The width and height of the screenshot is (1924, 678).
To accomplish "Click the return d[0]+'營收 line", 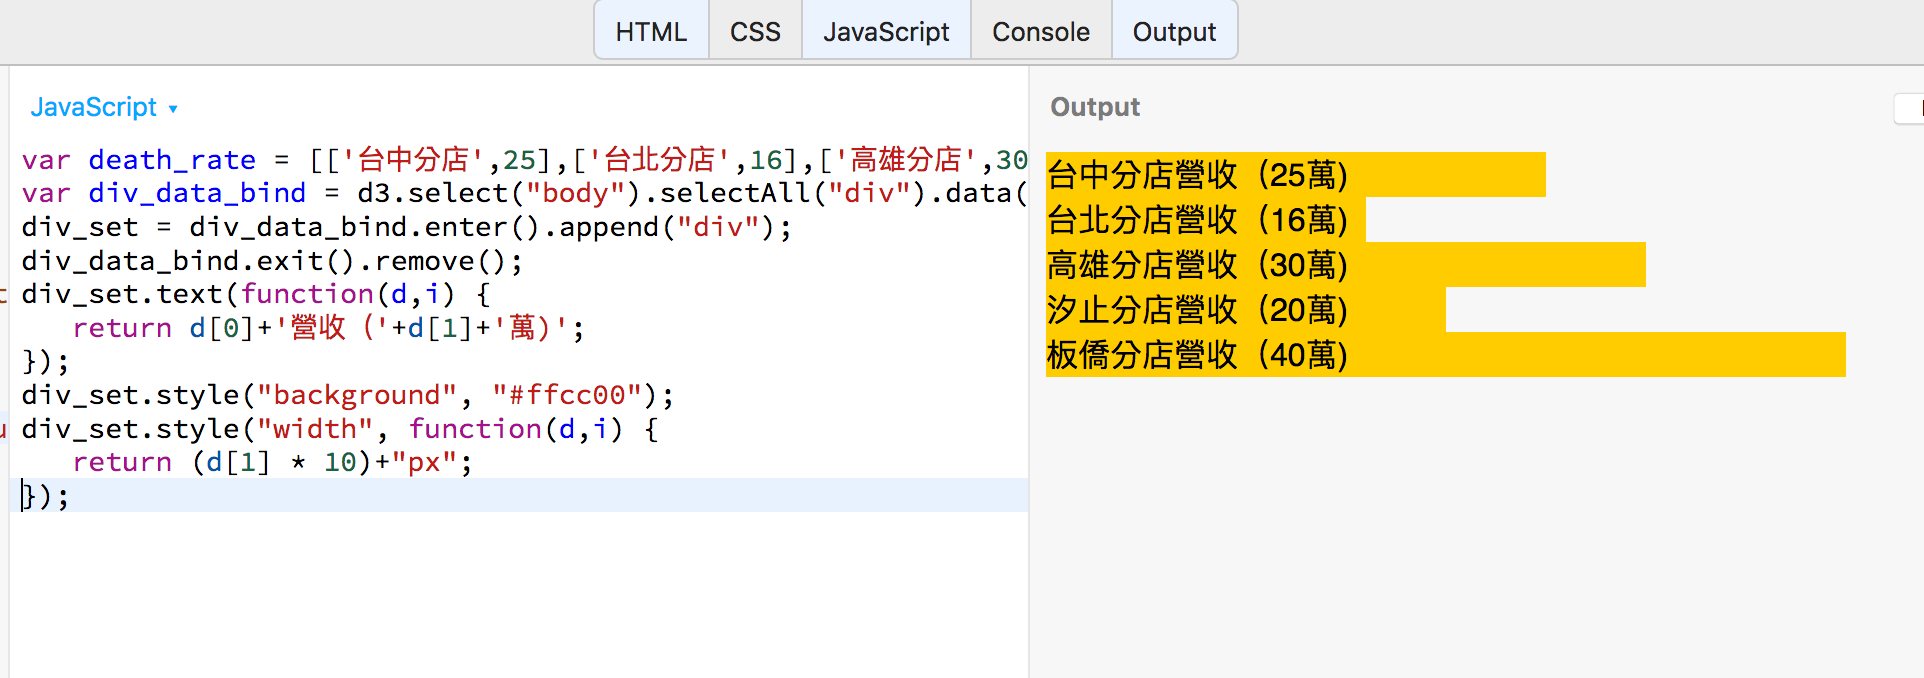I will coord(328,328).
